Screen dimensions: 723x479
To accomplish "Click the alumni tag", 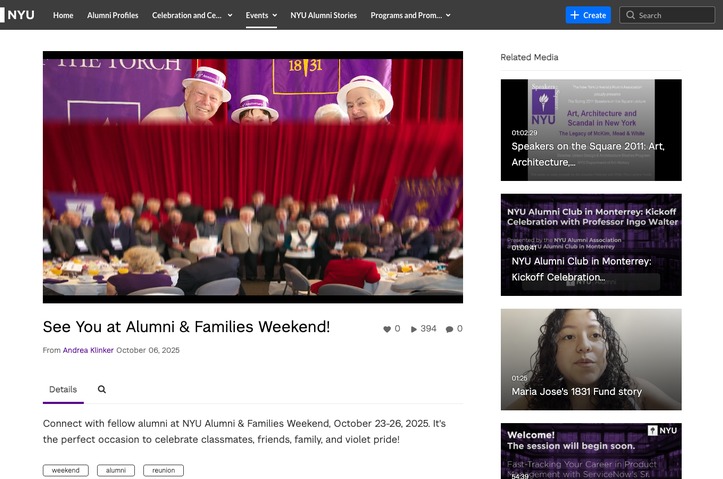I will click(116, 470).
